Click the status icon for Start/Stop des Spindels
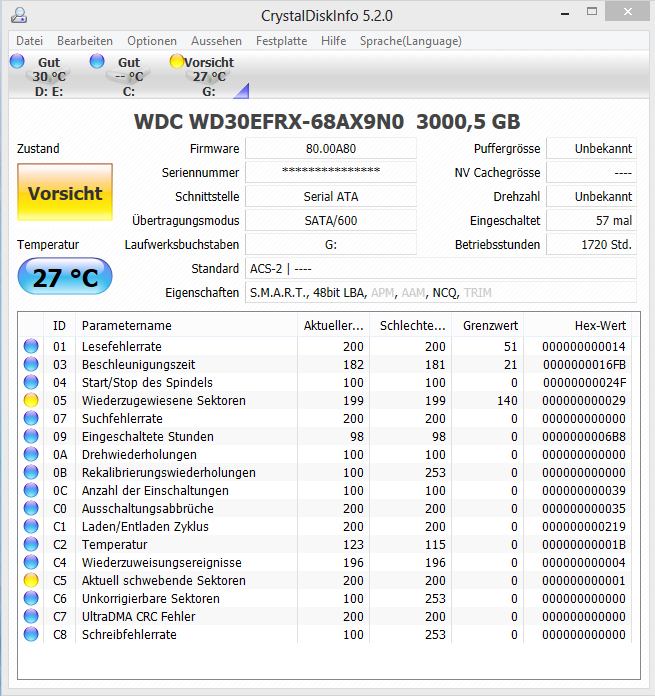 pyautogui.click(x=31, y=382)
